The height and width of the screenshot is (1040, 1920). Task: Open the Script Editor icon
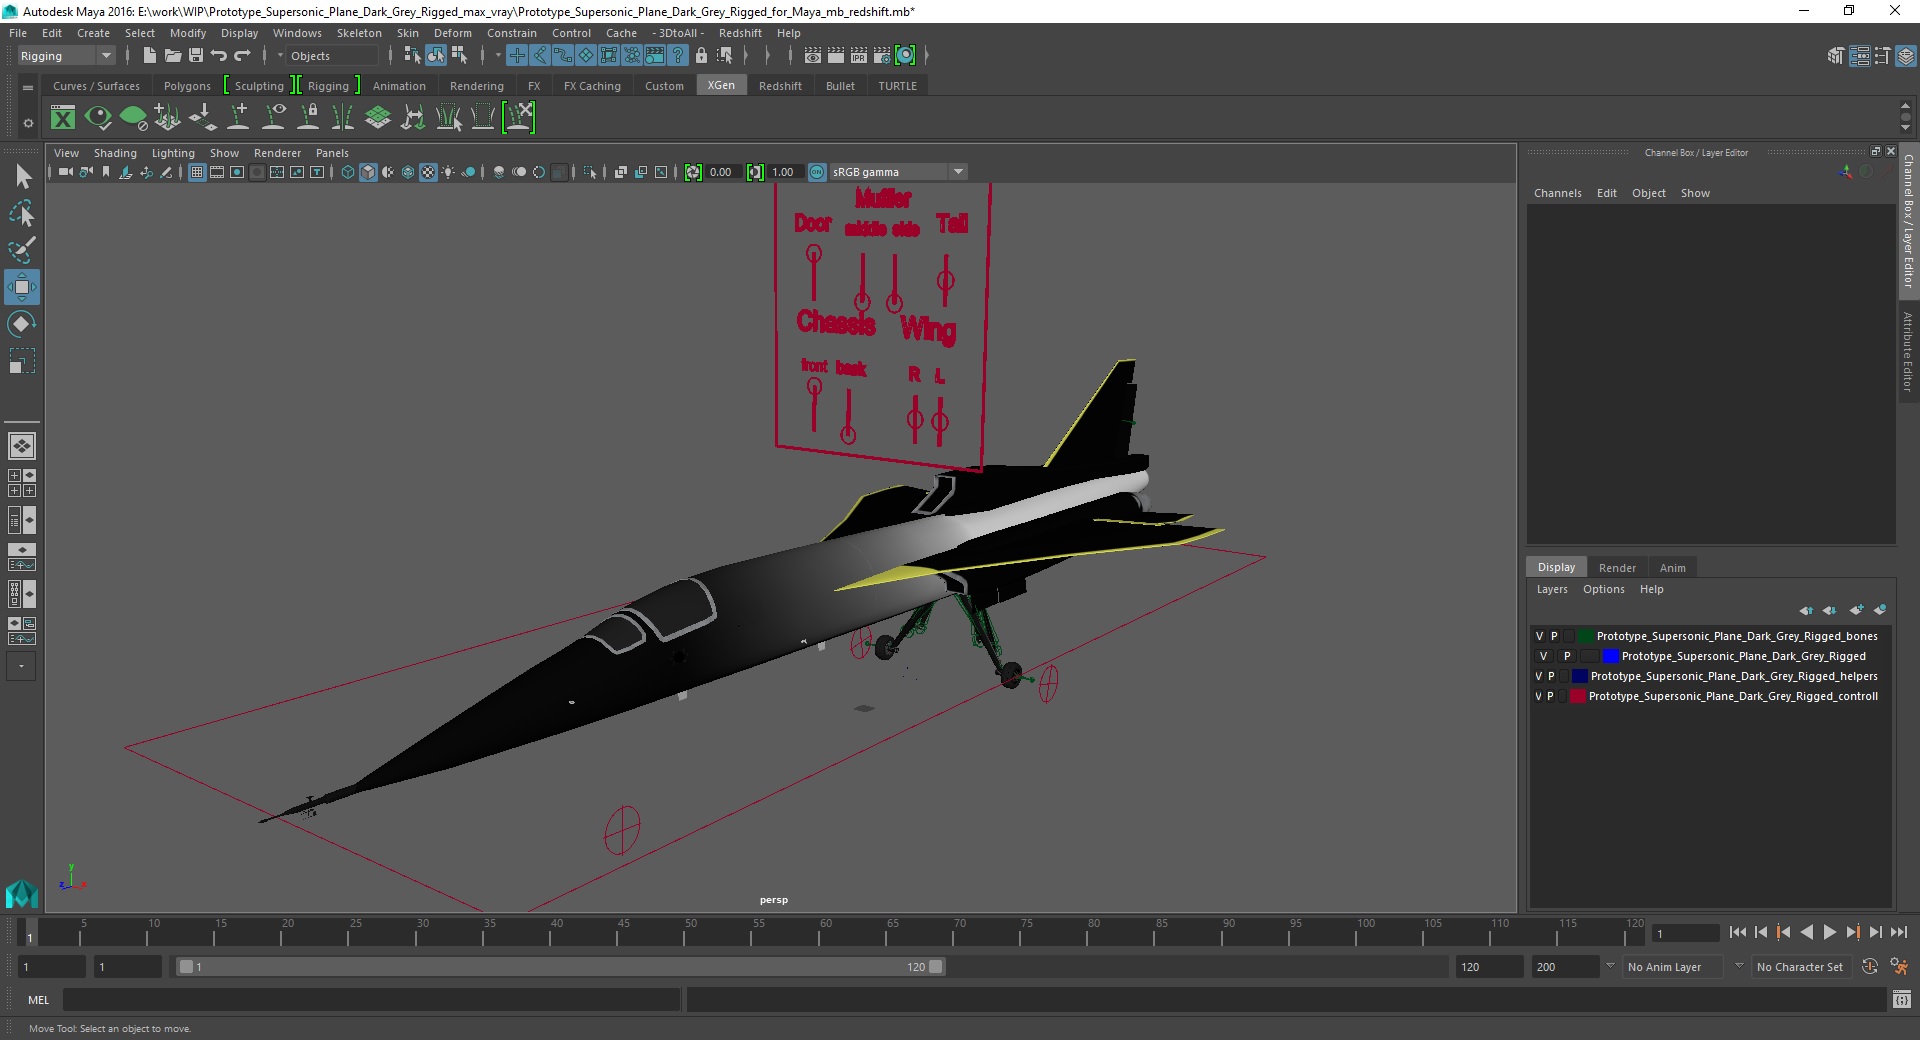[x=1902, y=999]
